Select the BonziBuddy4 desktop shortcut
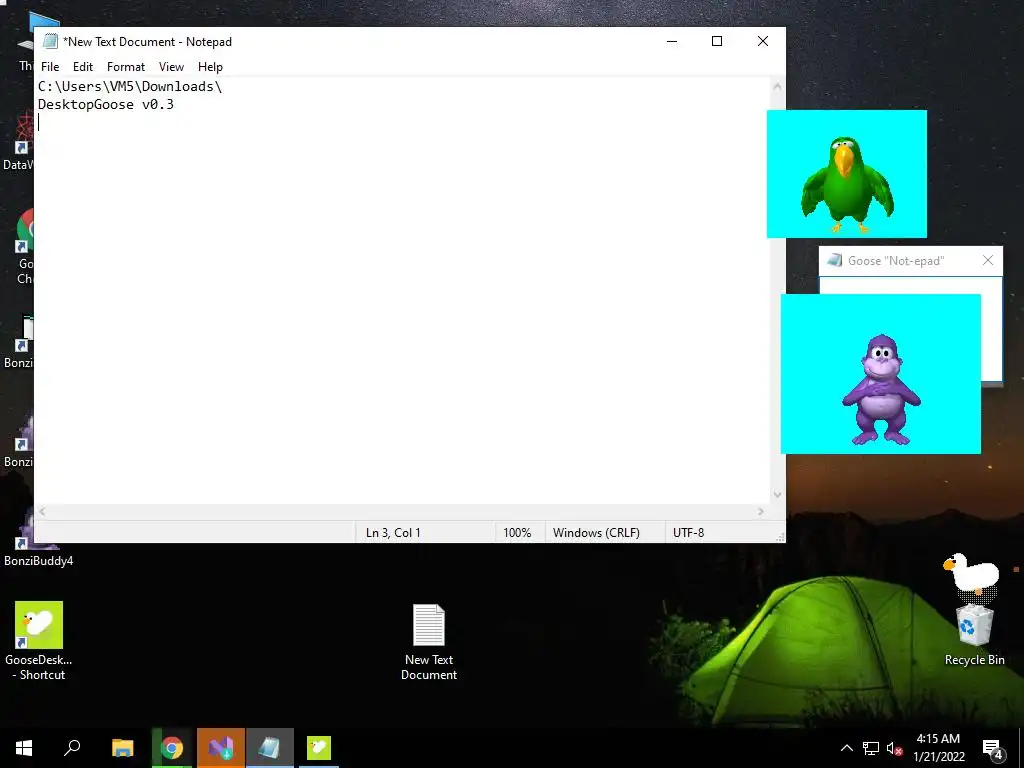The image size is (1024, 768). [38, 539]
